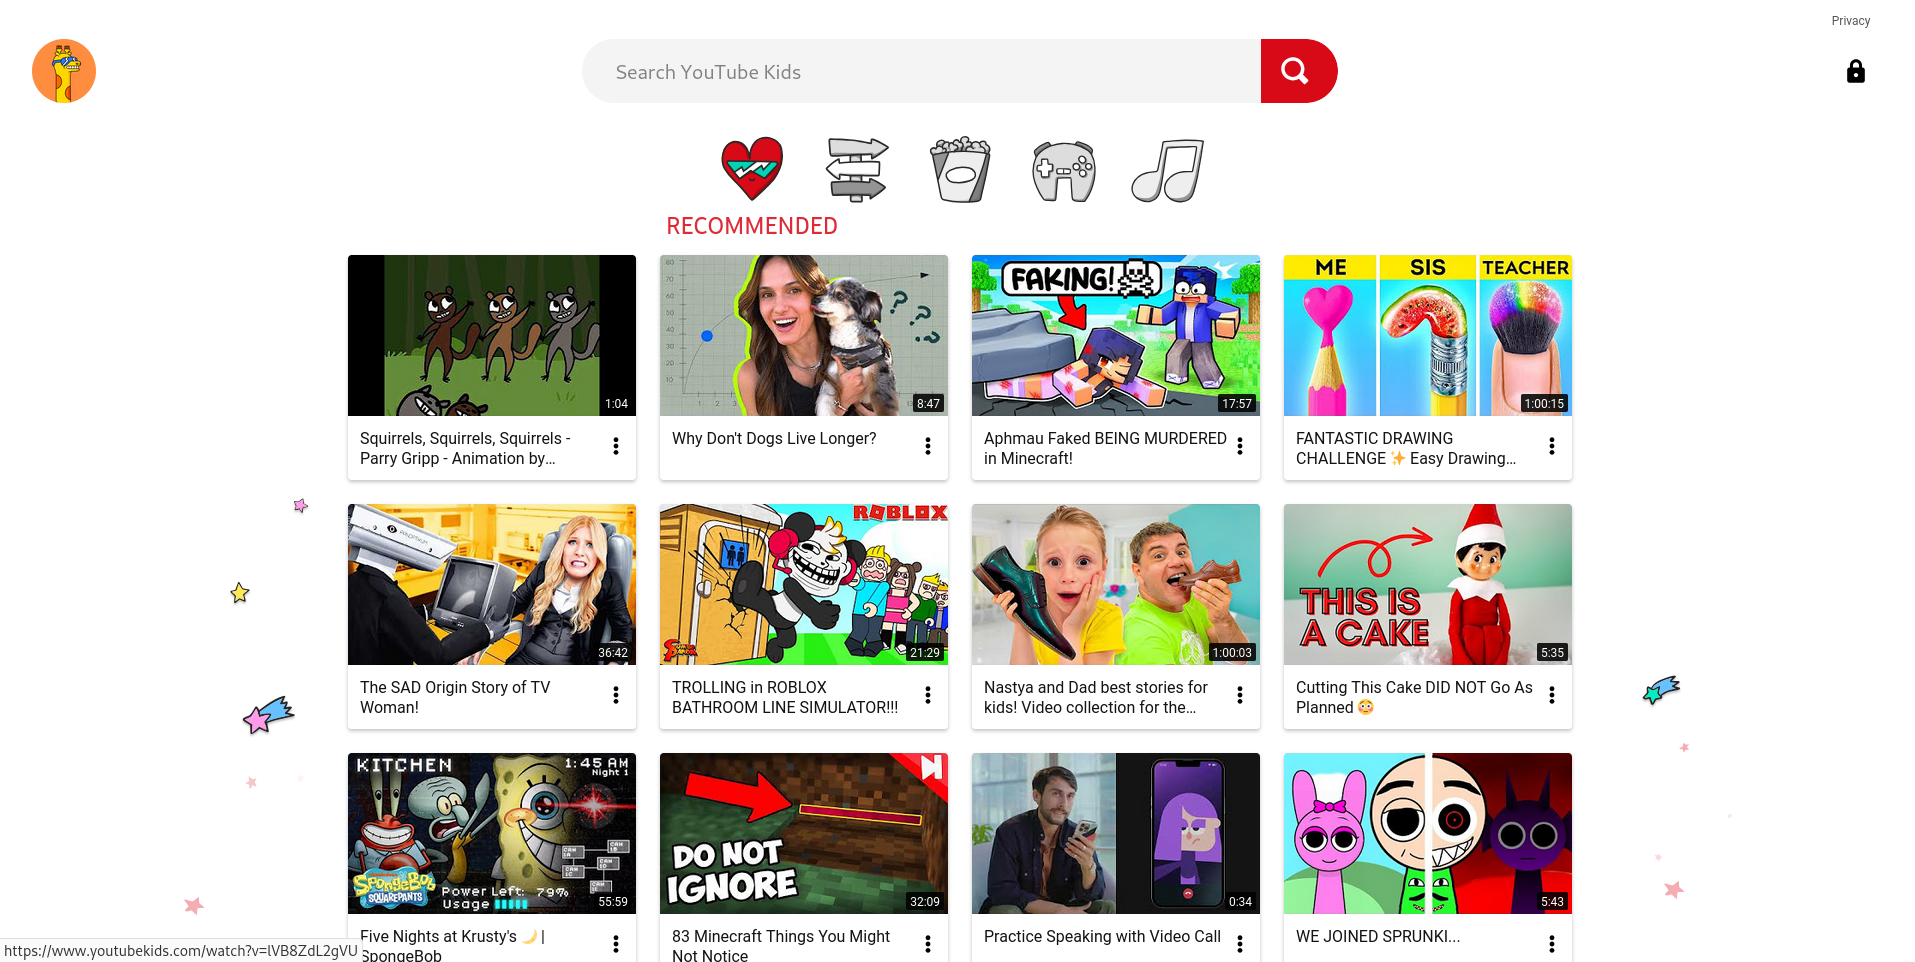Open options for 83 Minecraft Things video

pyautogui.click(x=928, y=944)
